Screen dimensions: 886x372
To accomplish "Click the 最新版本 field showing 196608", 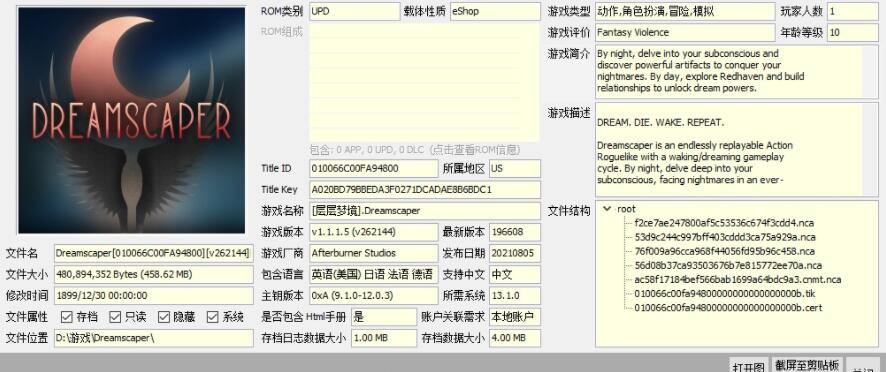I will 515,232.
